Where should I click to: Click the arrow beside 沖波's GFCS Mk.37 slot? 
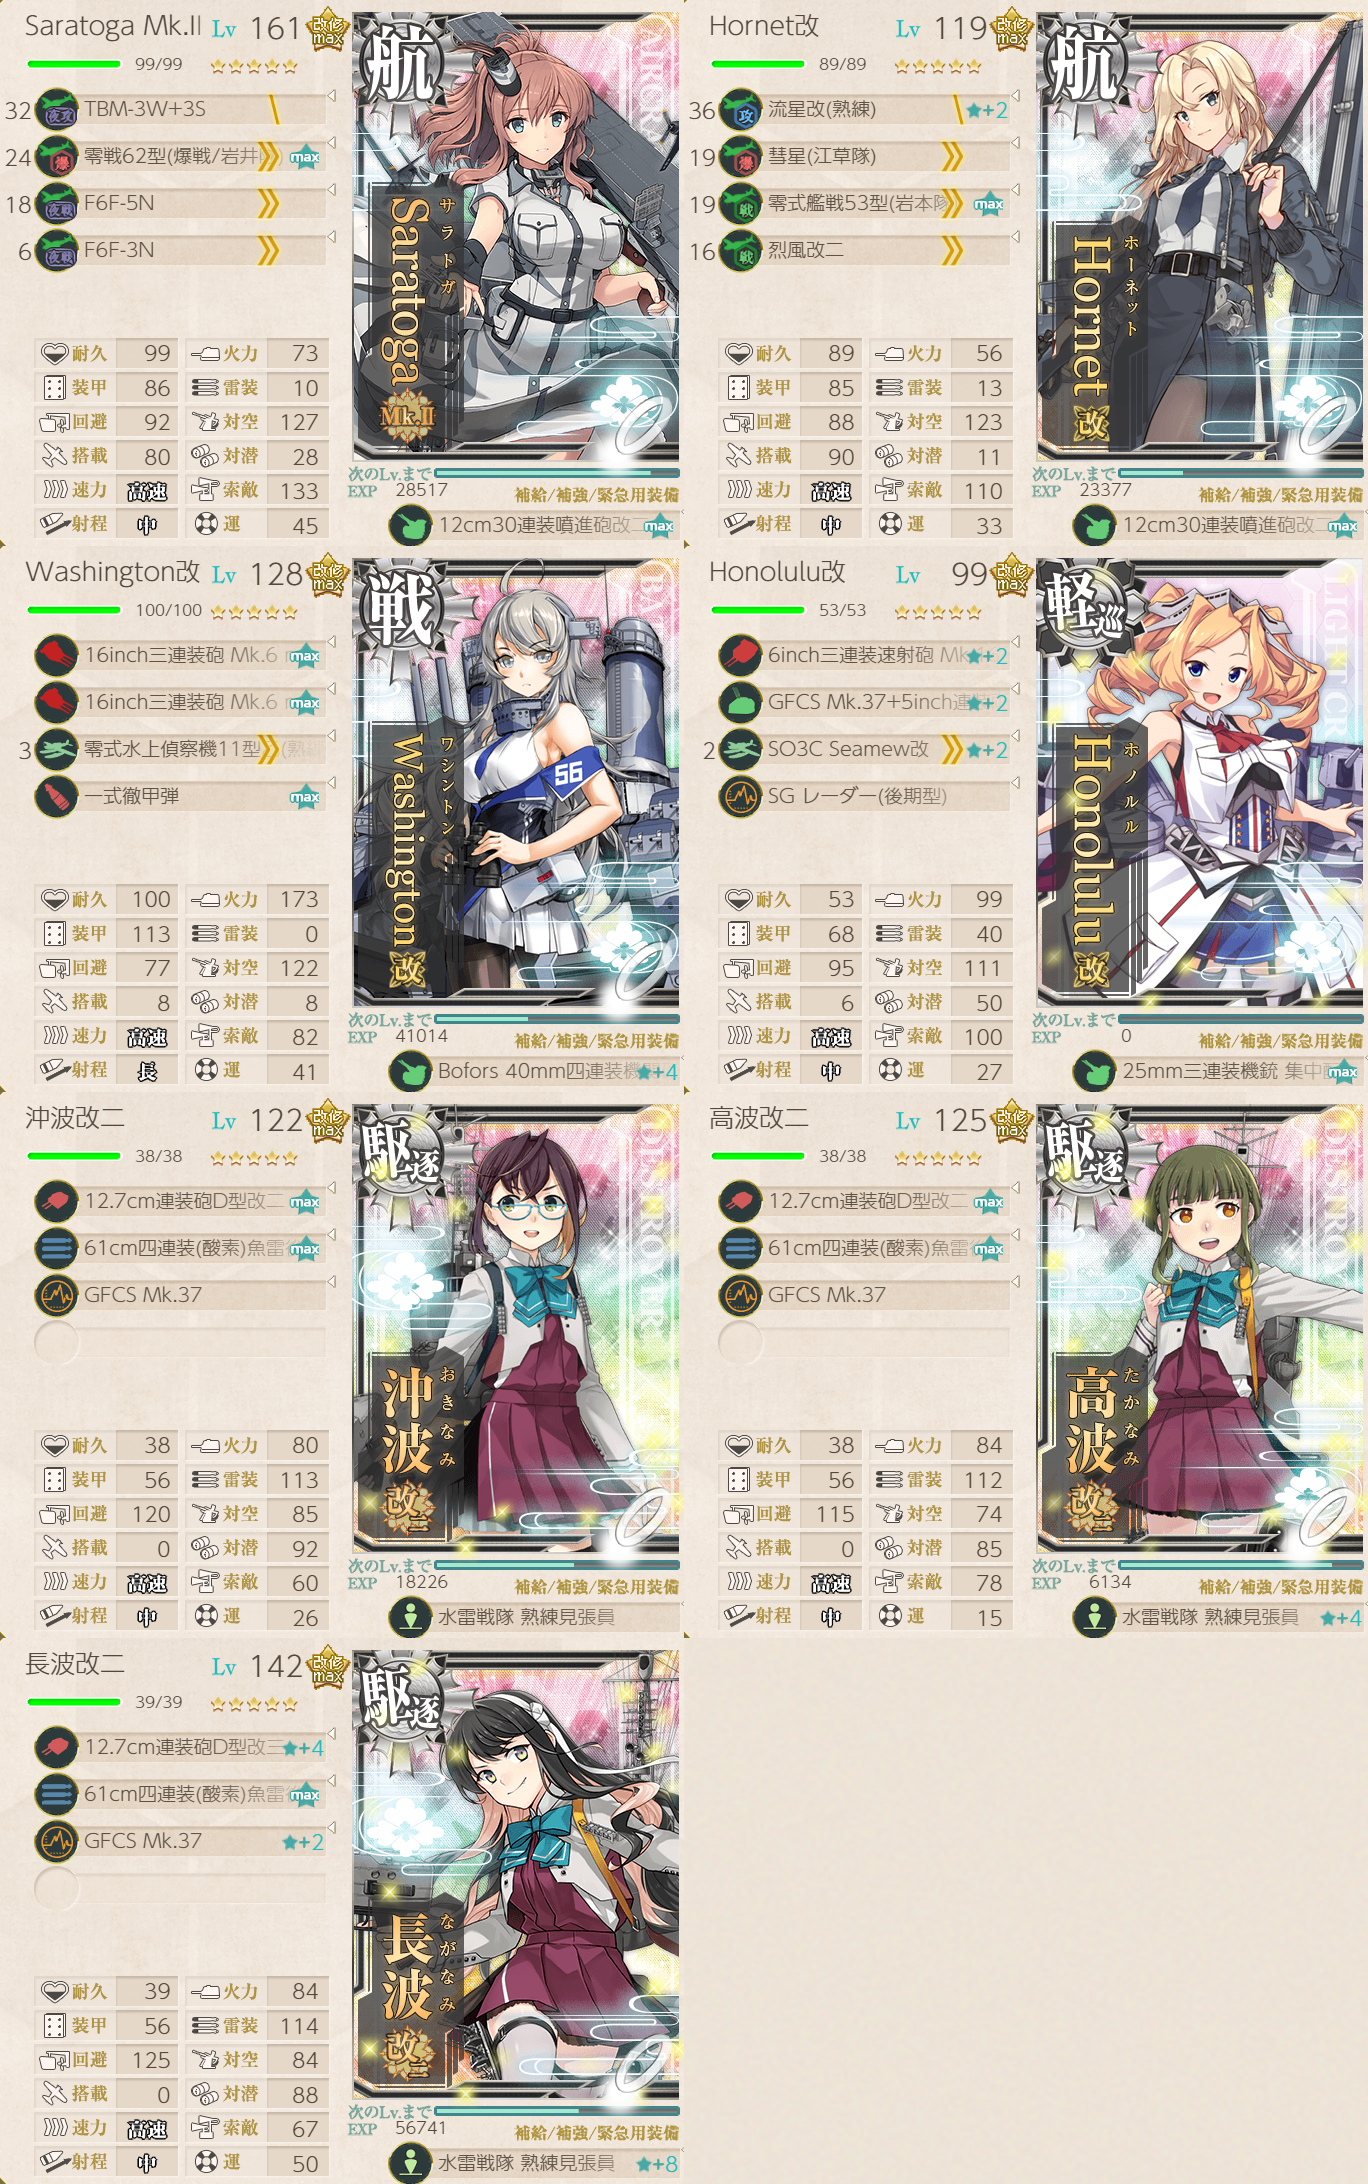[x=331, y=1282]
